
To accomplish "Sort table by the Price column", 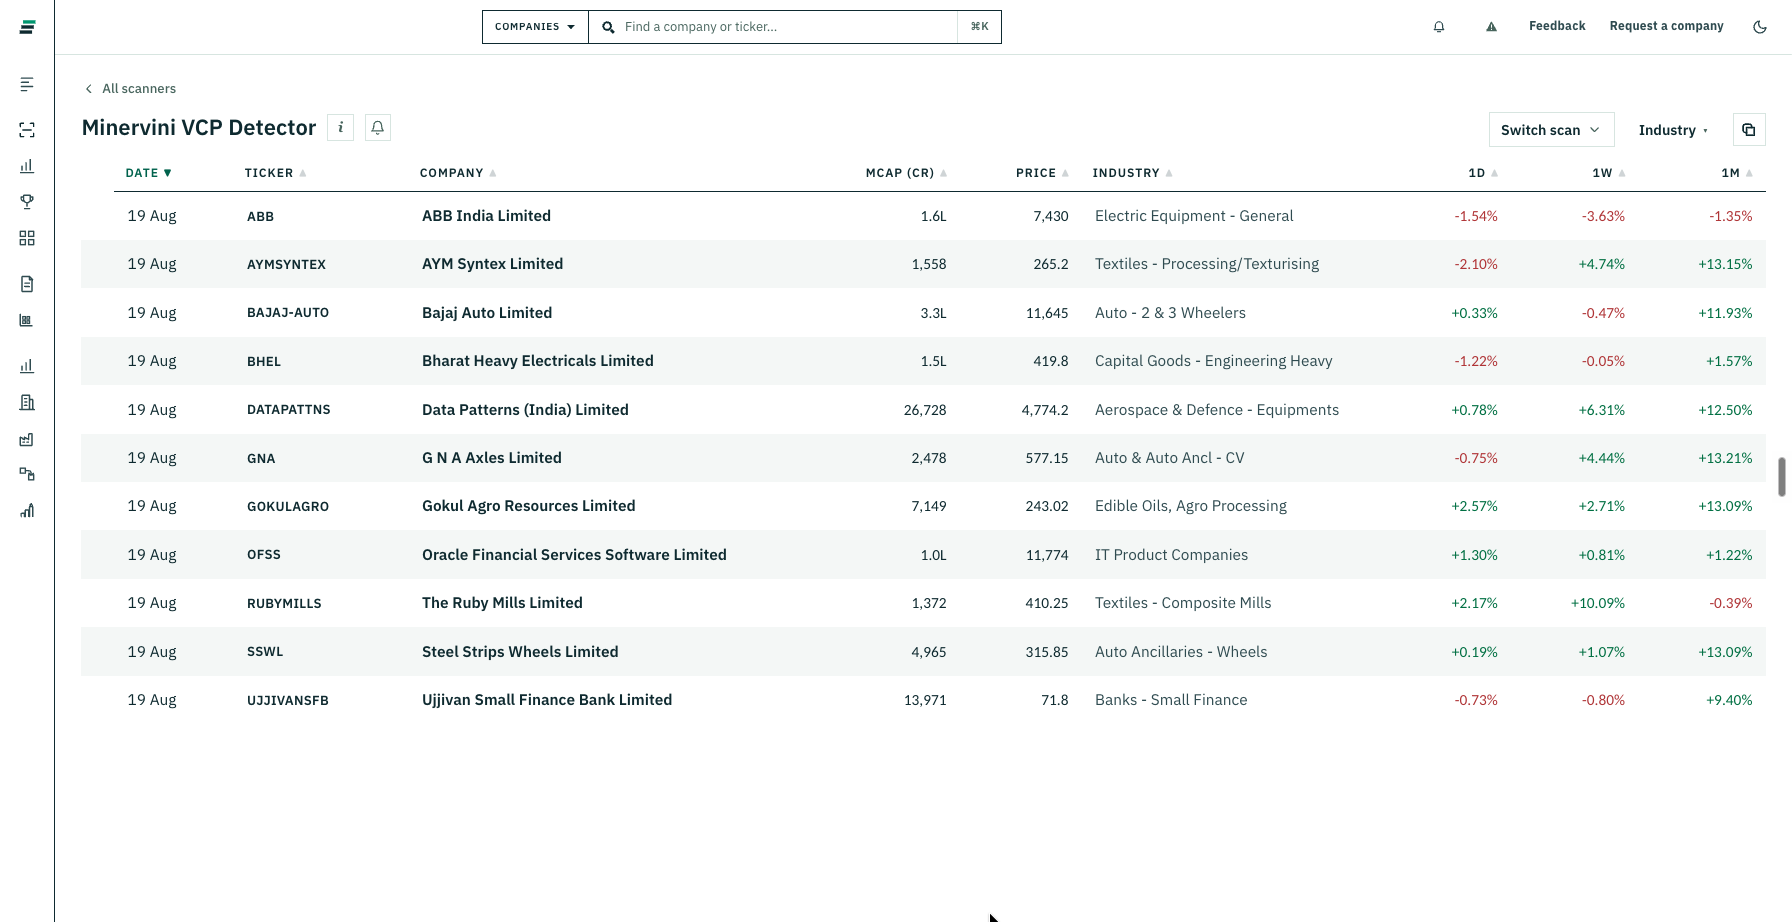I will tap(1042, 173).
